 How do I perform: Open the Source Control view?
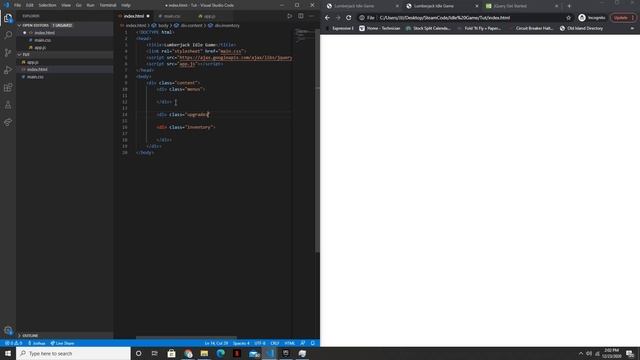tap(8, 53)
